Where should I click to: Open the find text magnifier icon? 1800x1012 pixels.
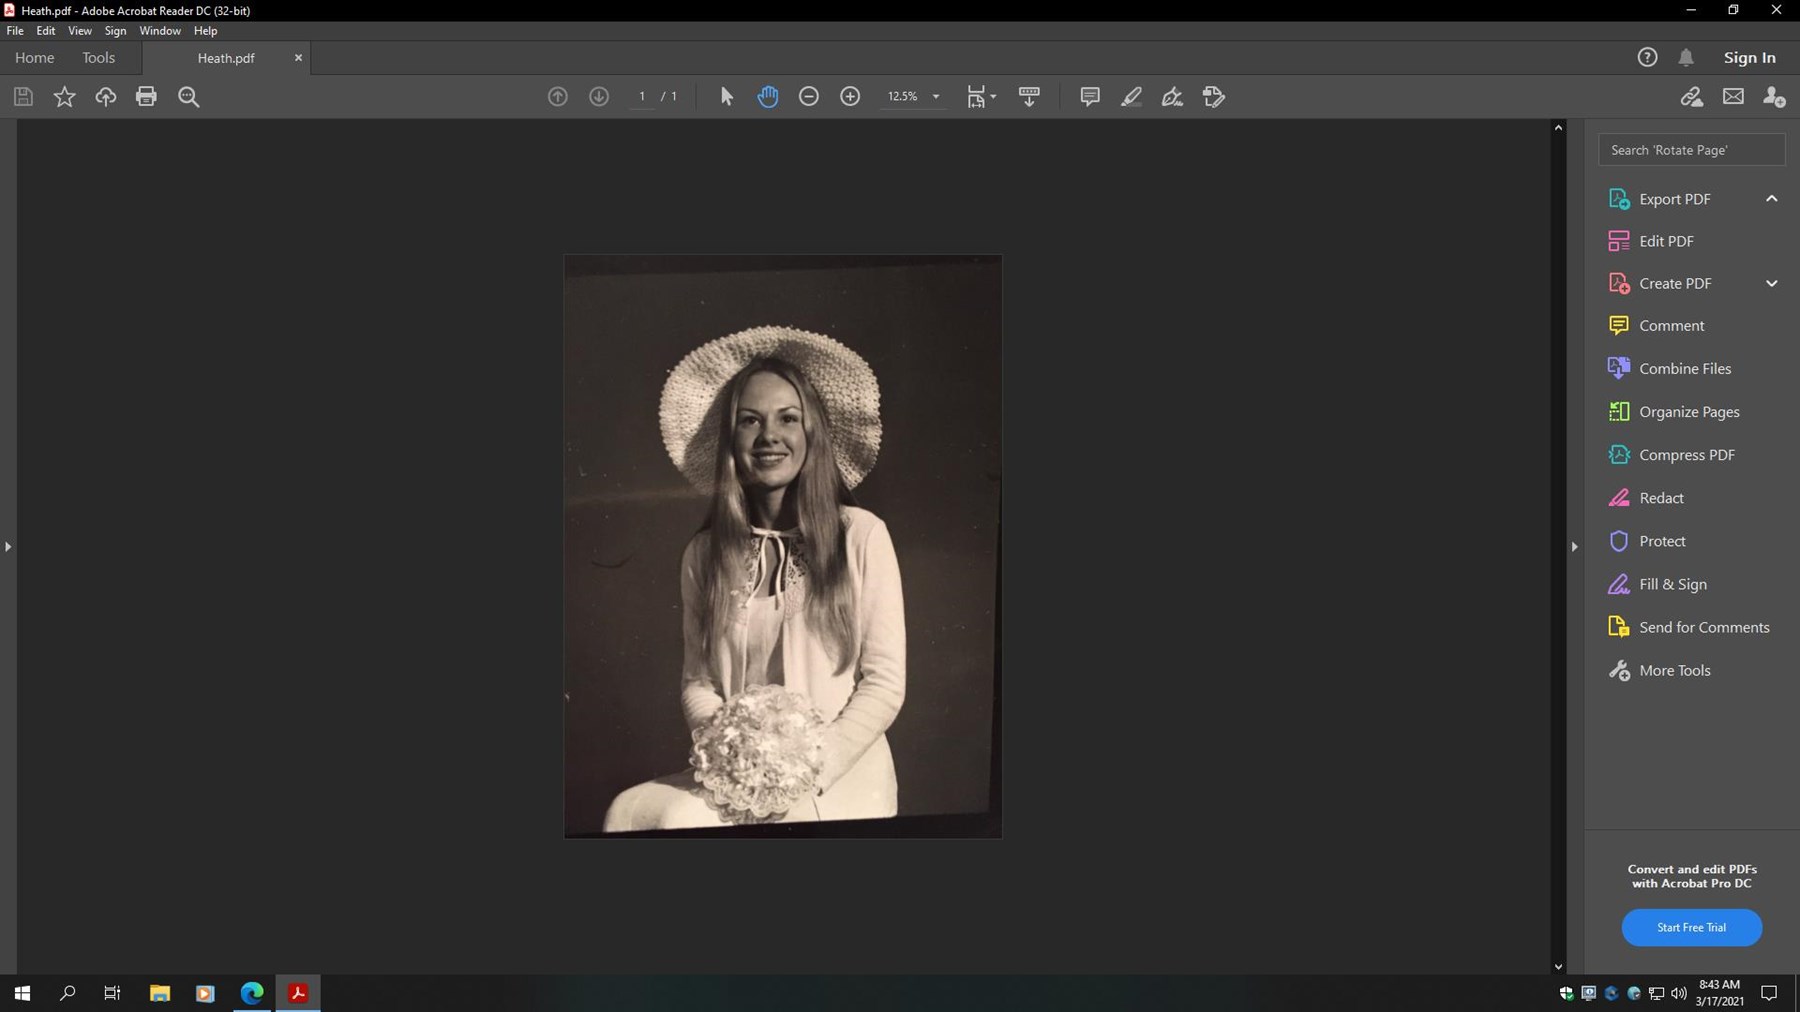(188, 97)
